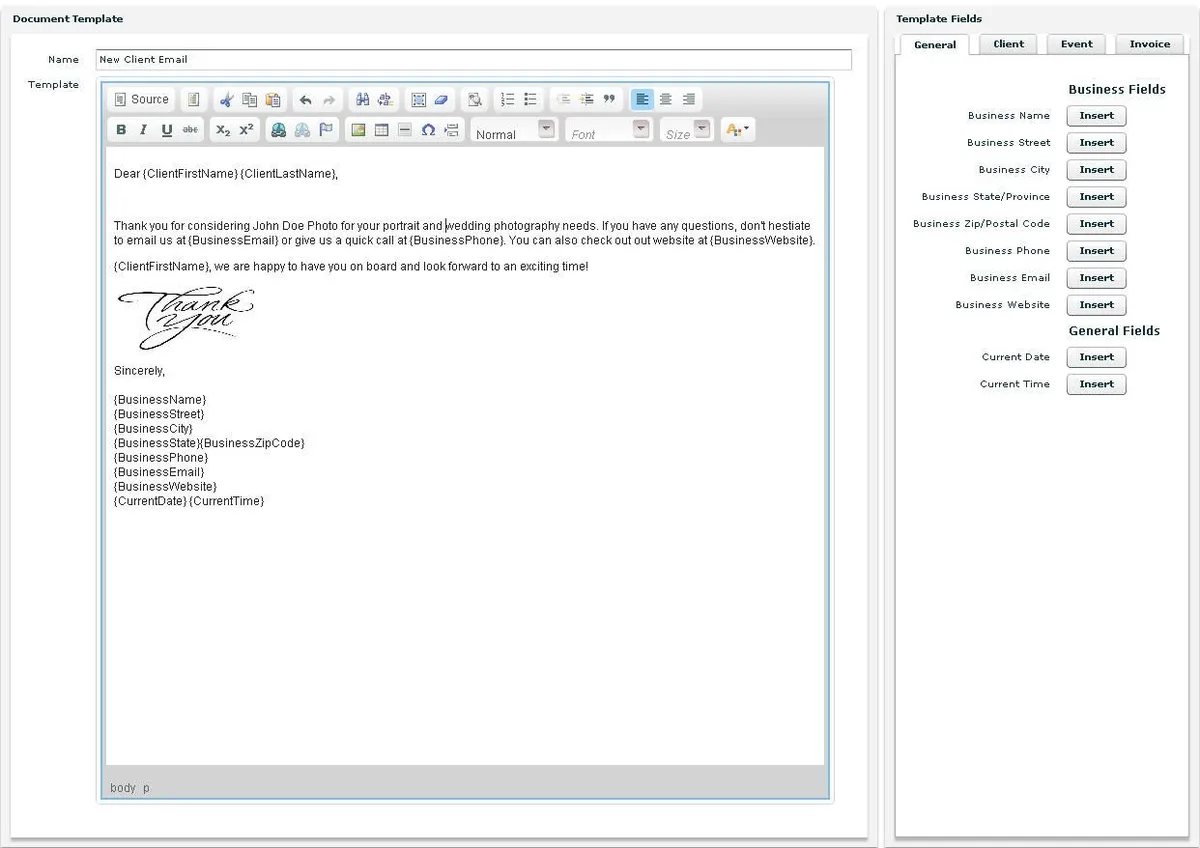Toggle center alignment
Screen dimensions: 1200x848
[x=665, y=100]
